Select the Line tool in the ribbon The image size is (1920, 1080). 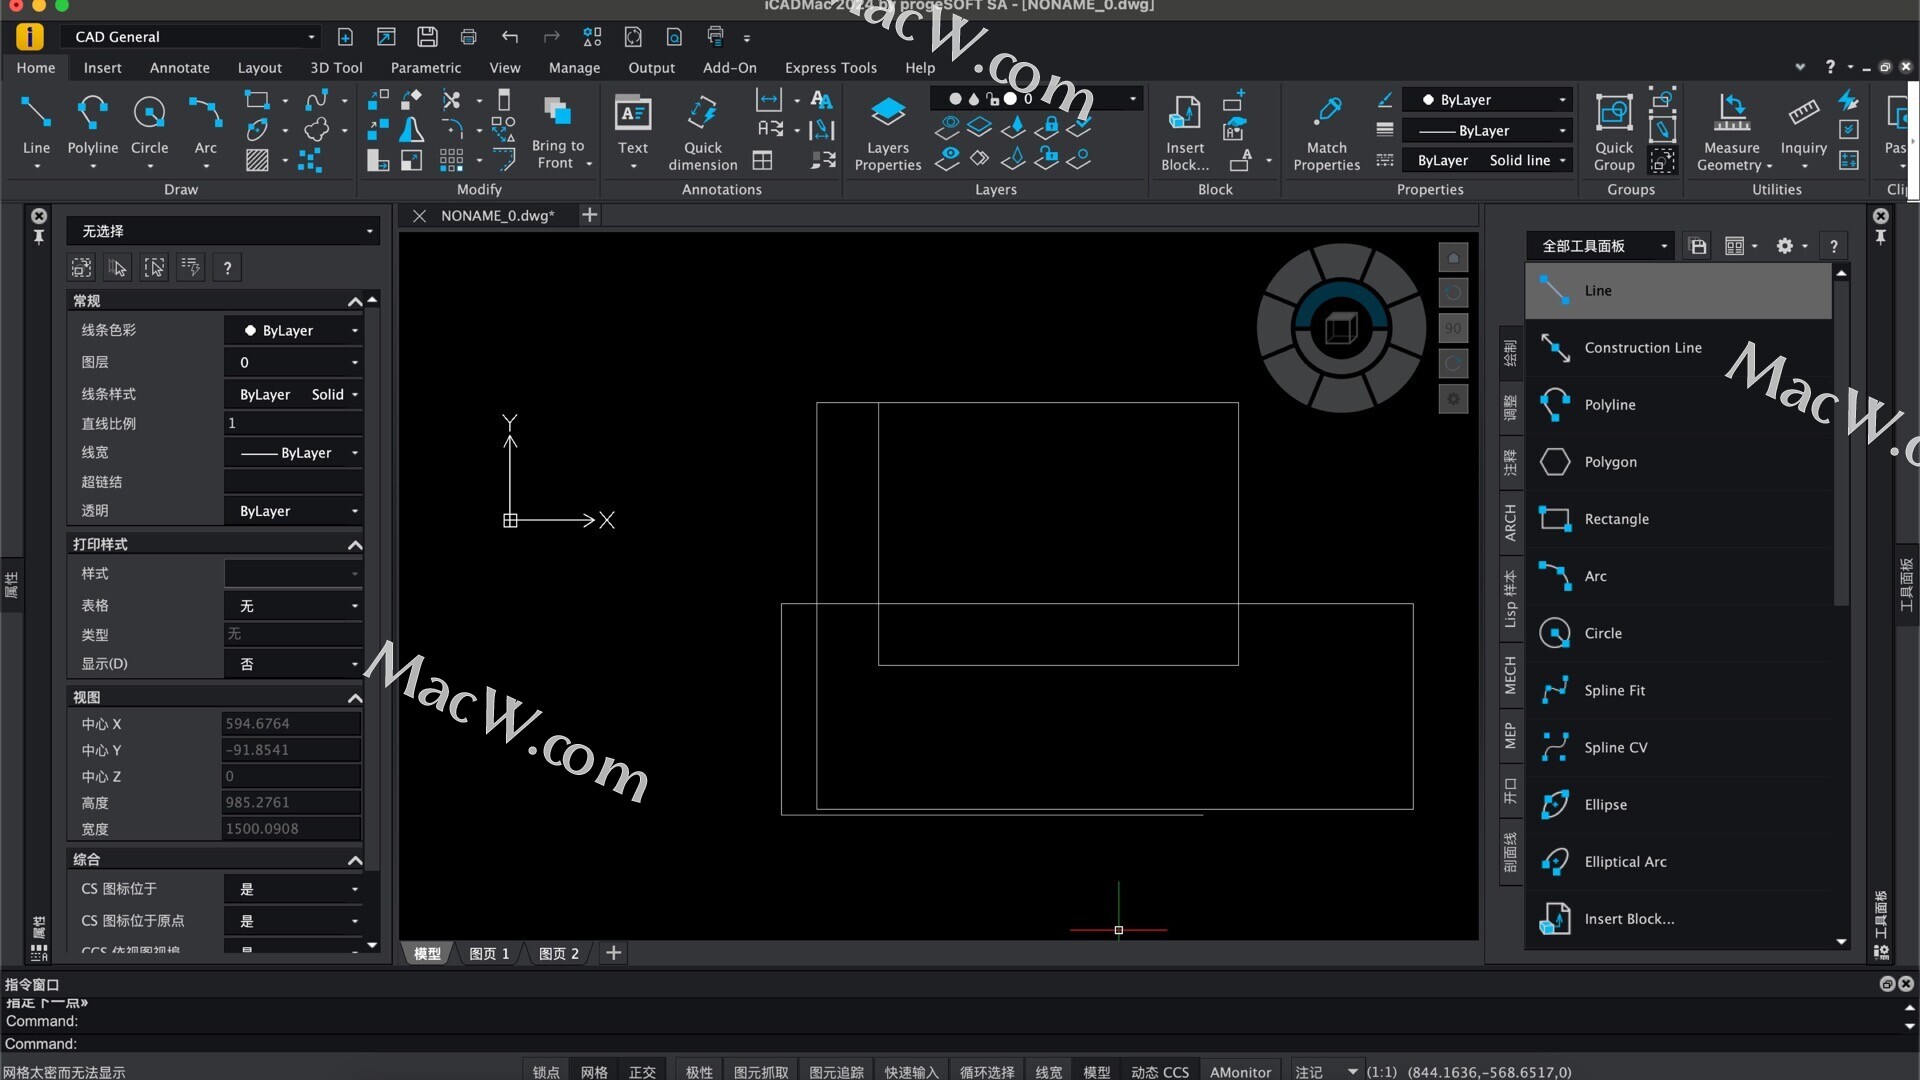36,114
